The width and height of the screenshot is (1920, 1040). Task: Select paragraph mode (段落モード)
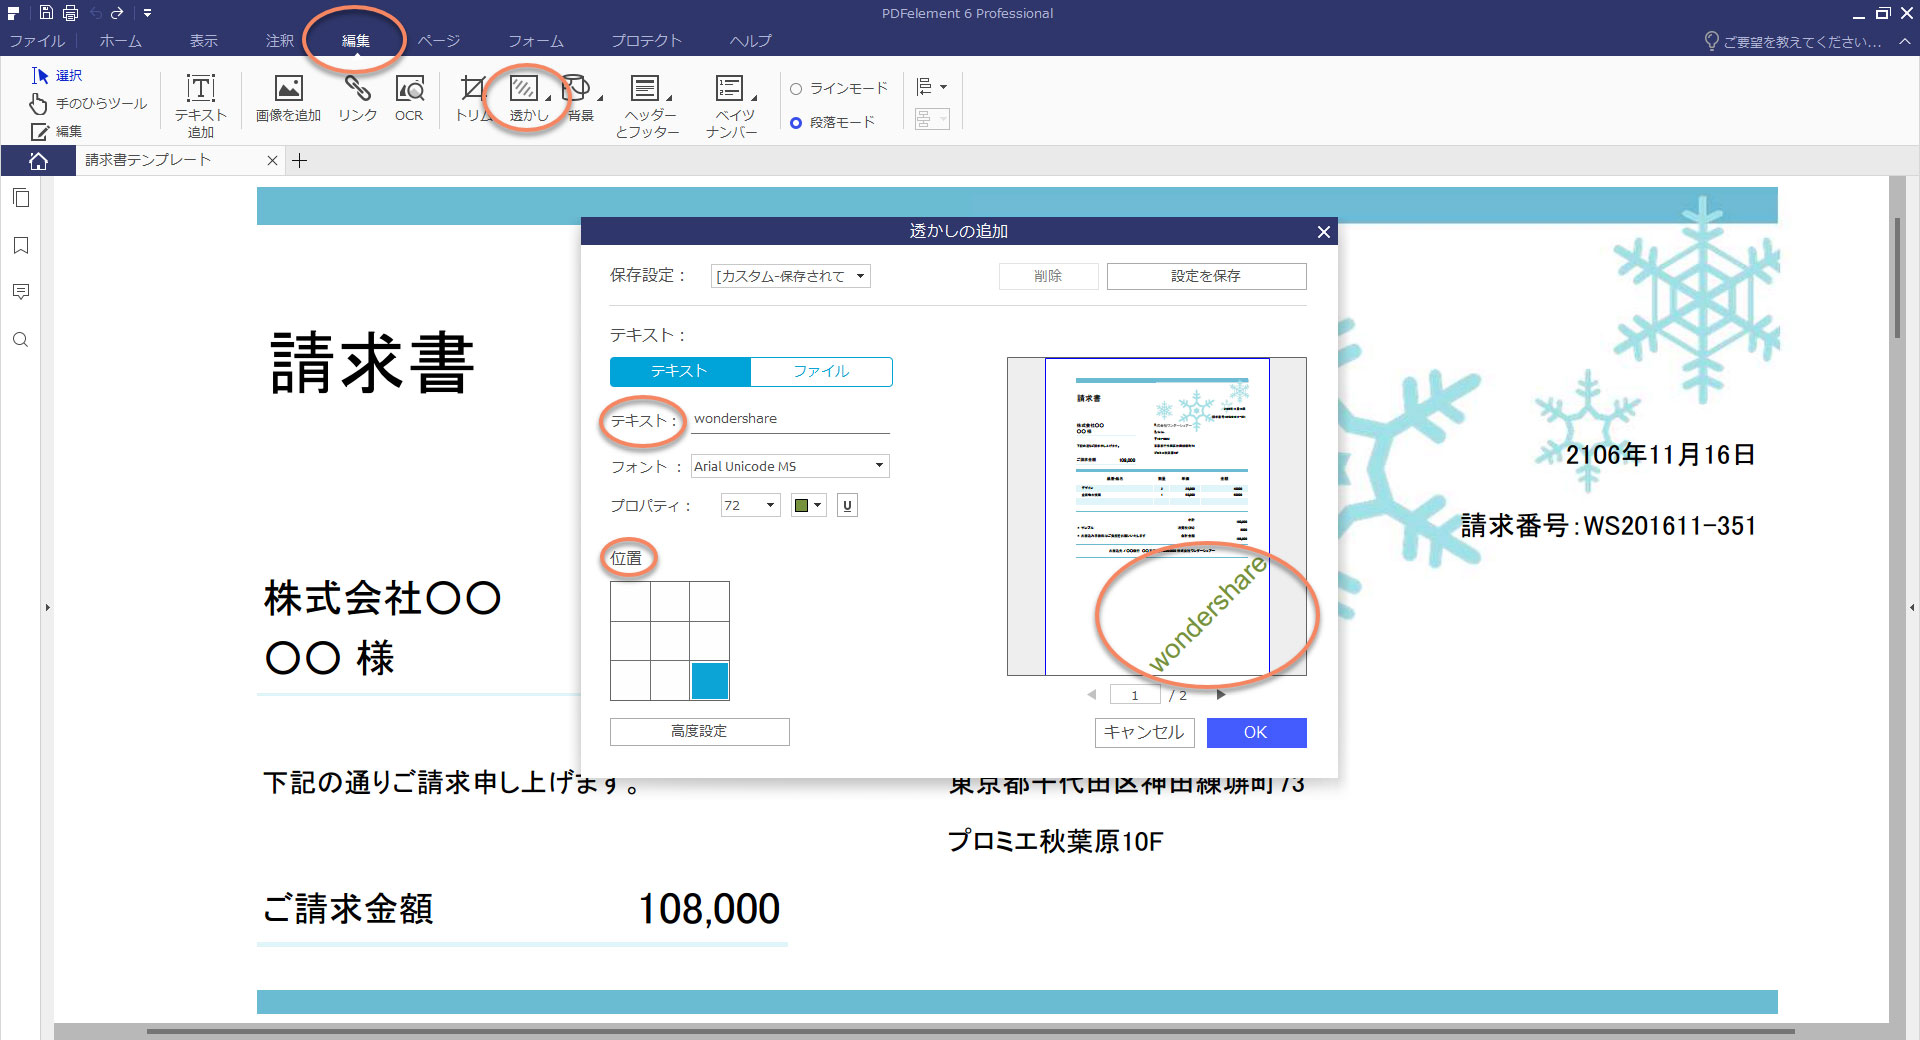point(796,122)
